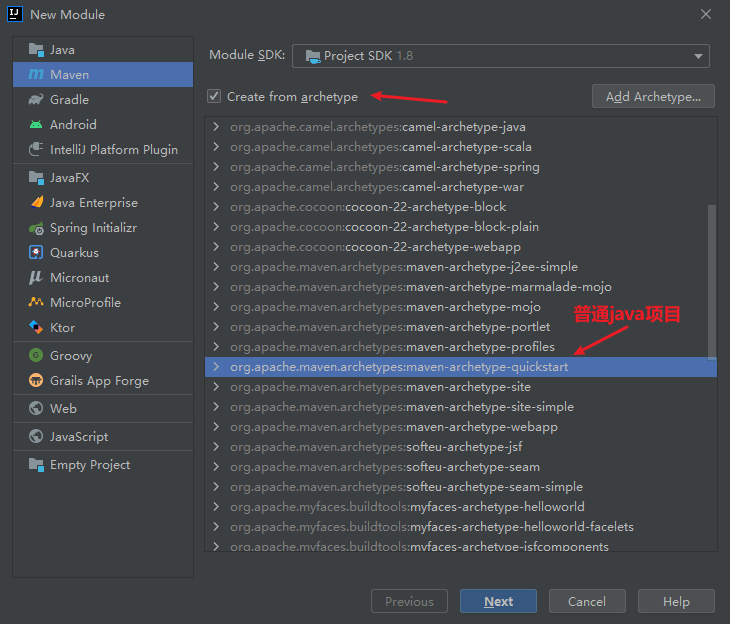Expand maven-archetype-quickstart chevron
730x624 pixels.
216,367
